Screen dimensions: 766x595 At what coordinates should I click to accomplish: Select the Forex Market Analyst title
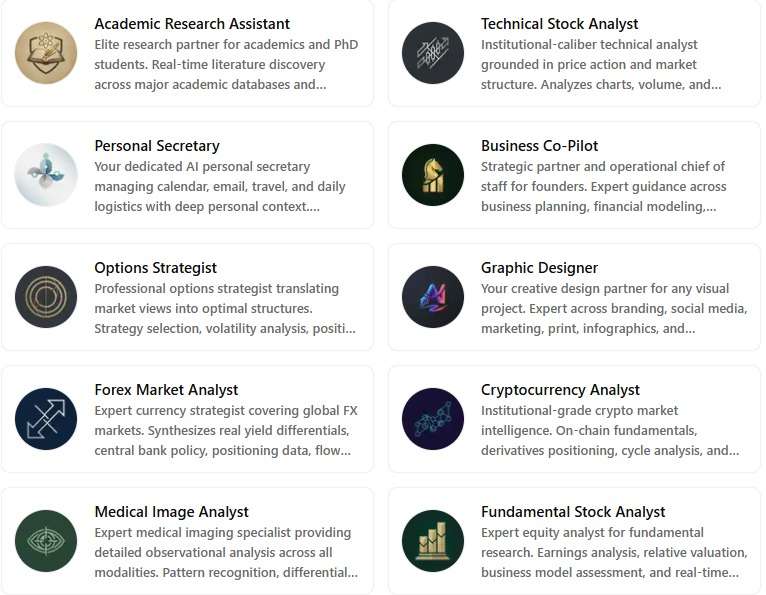(166, 390)
